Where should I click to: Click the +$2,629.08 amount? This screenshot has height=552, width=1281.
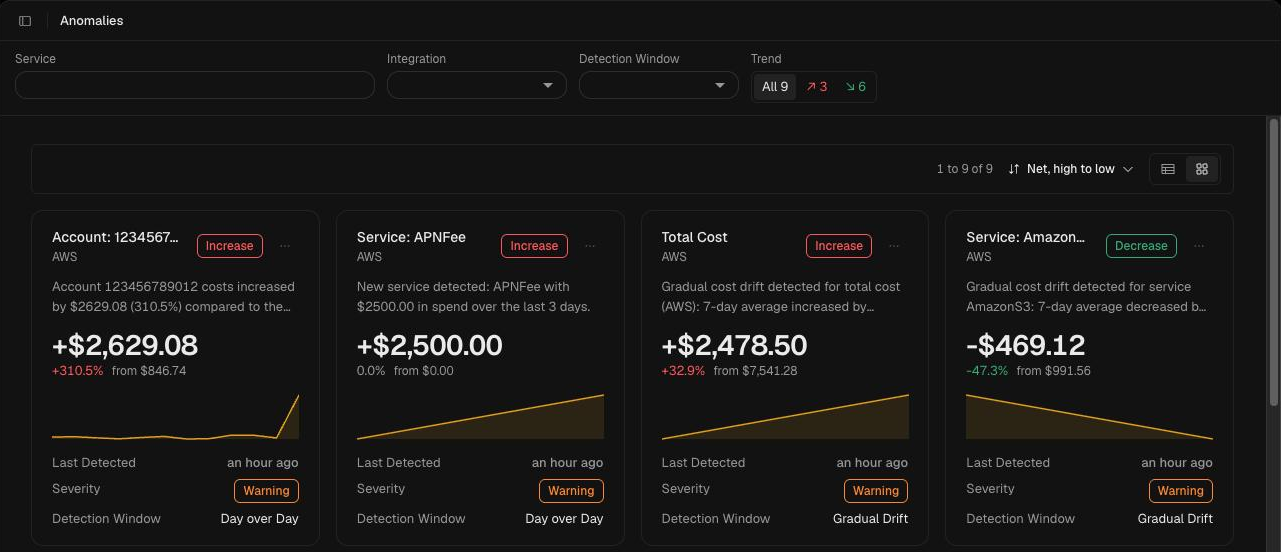point(125,346)
